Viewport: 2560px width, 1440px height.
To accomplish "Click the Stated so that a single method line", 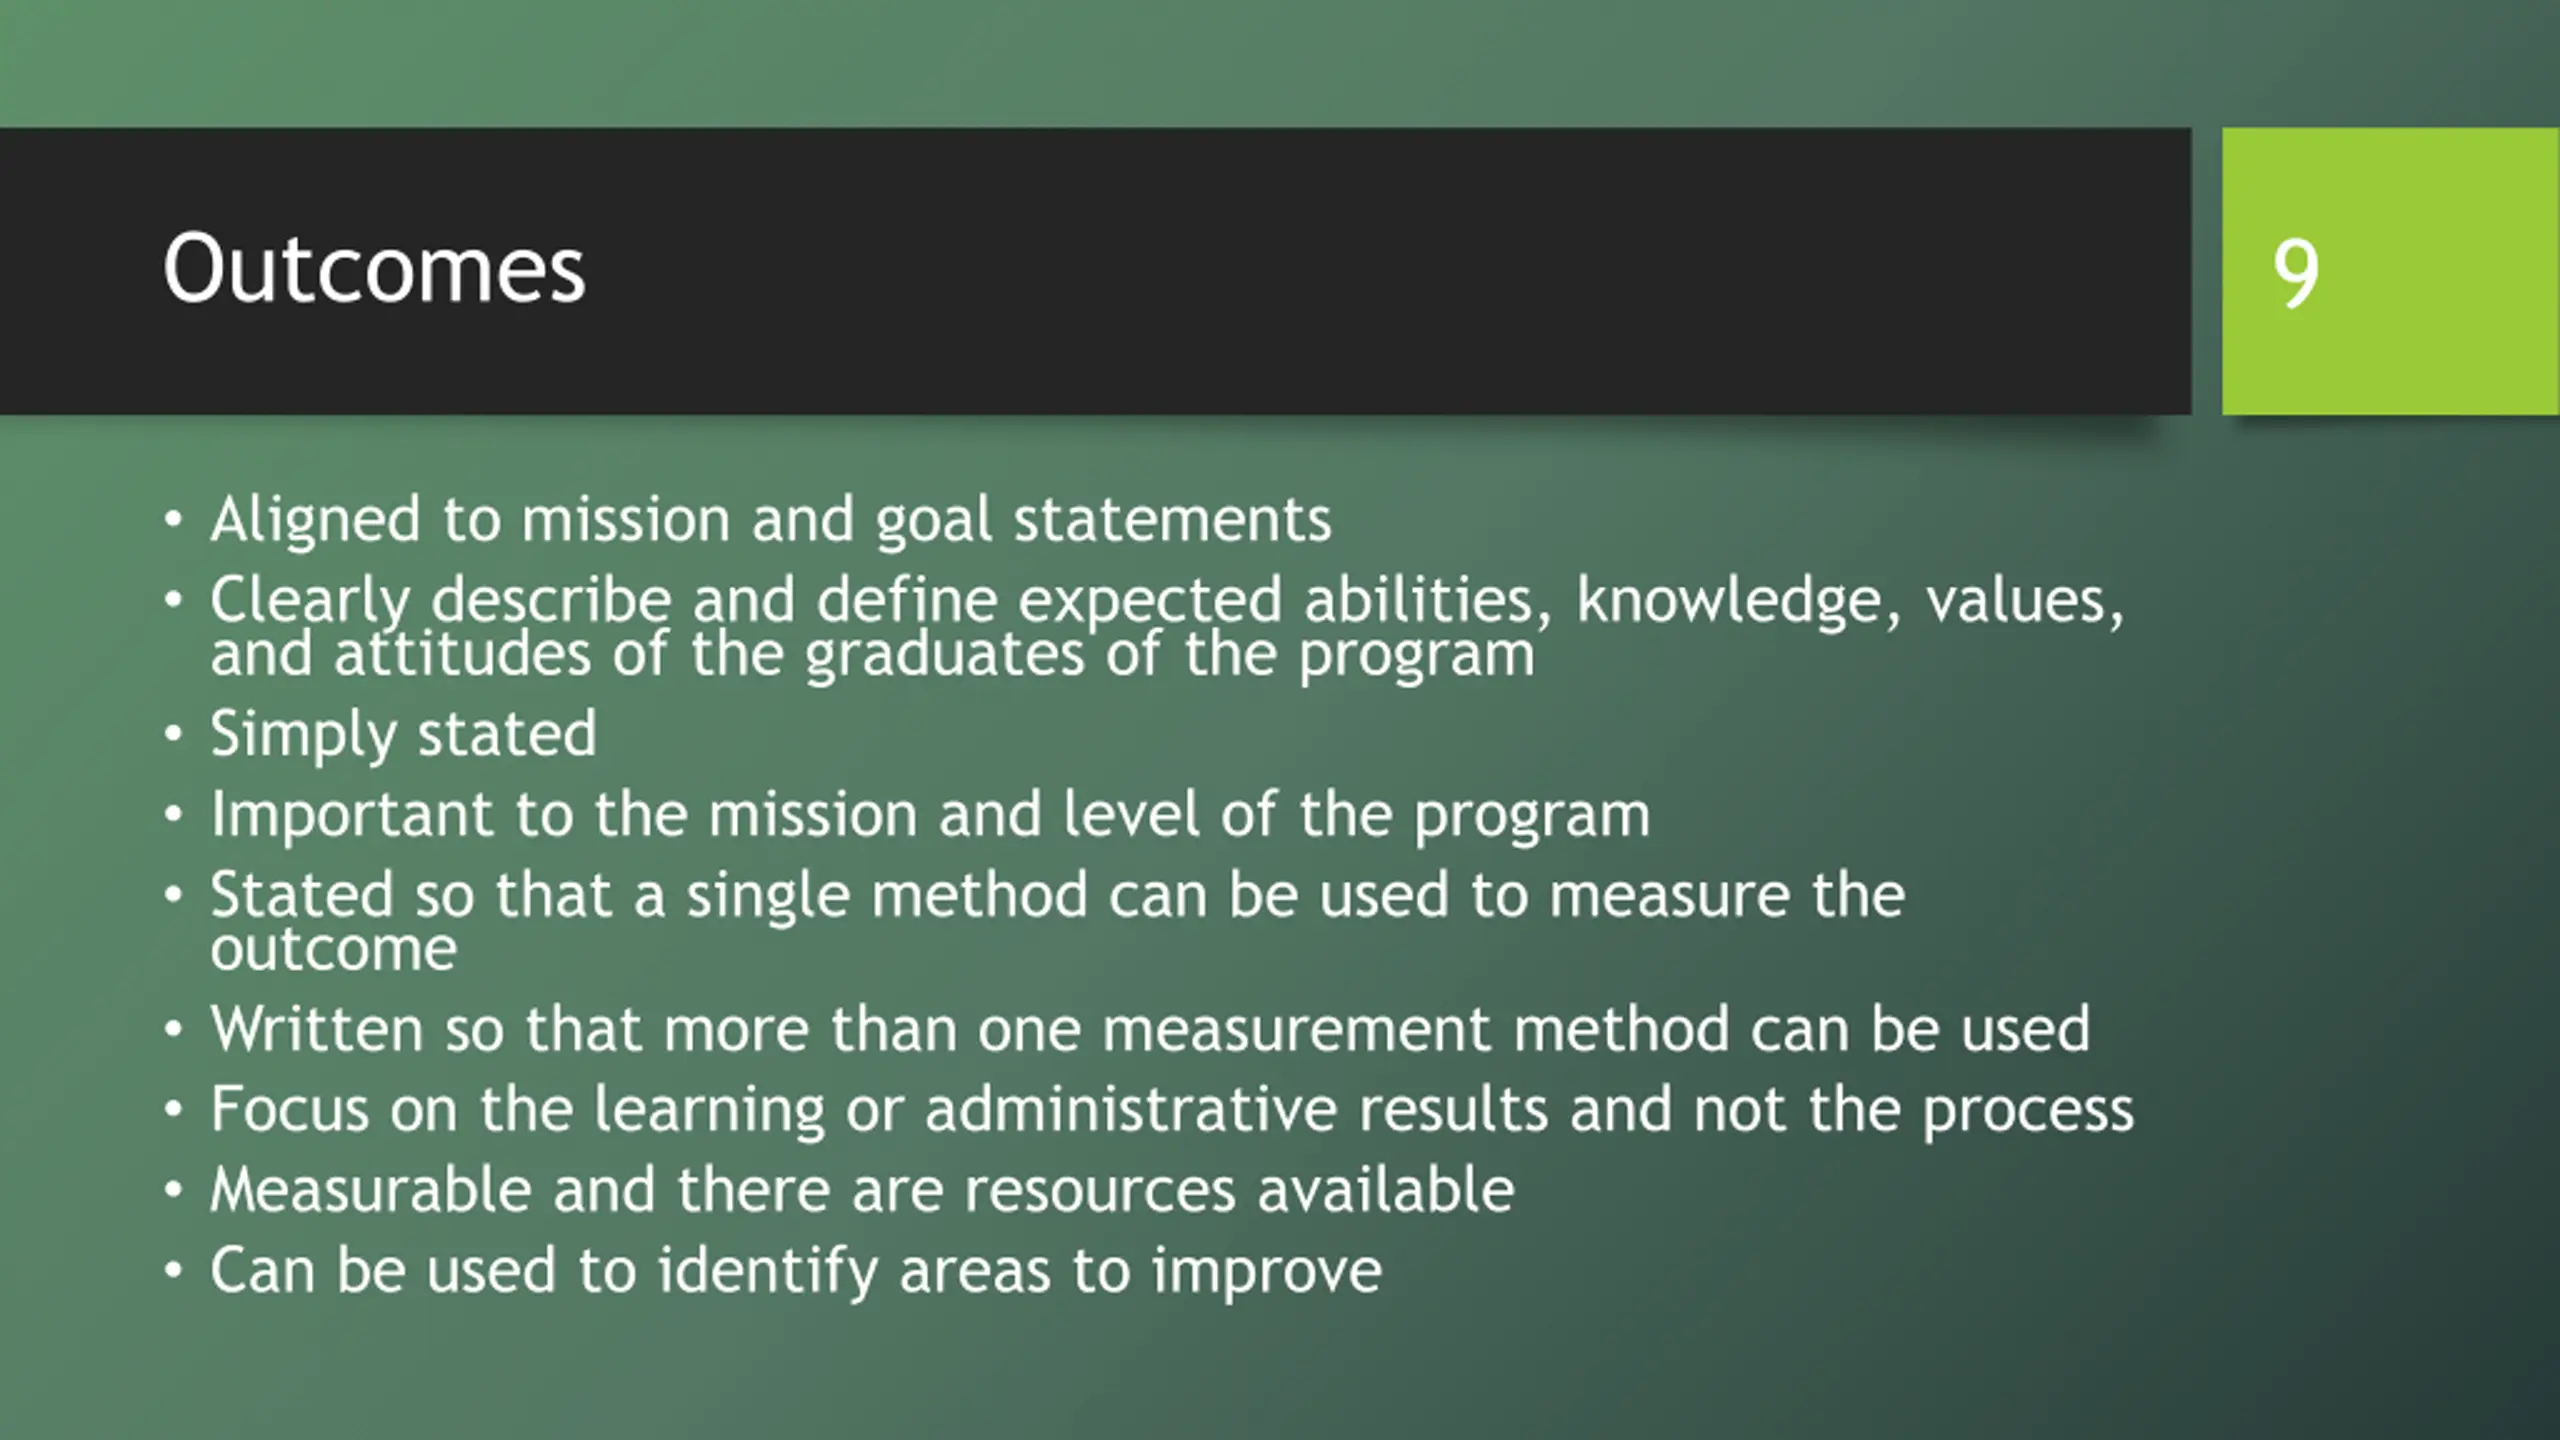I will tap(1057, 894).
